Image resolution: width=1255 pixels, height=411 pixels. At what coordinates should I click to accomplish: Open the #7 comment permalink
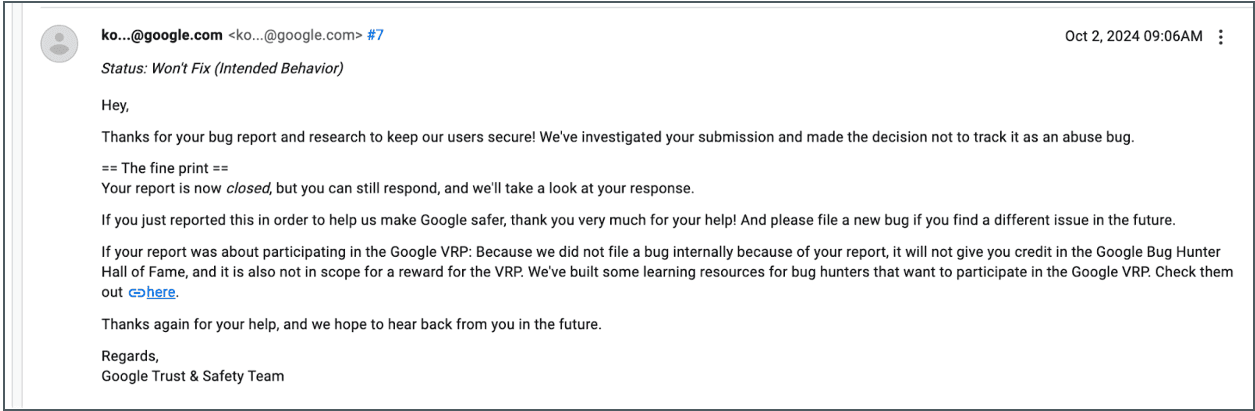click(375, 35)
